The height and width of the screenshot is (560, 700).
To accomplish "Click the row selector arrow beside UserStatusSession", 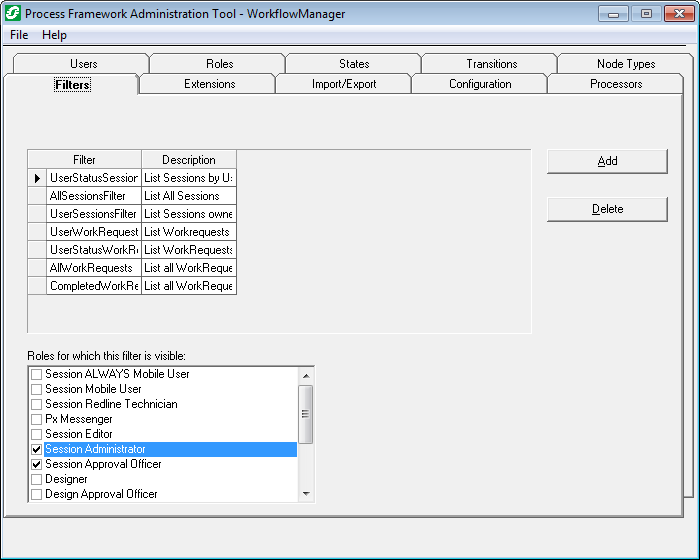I will point(37,178).
